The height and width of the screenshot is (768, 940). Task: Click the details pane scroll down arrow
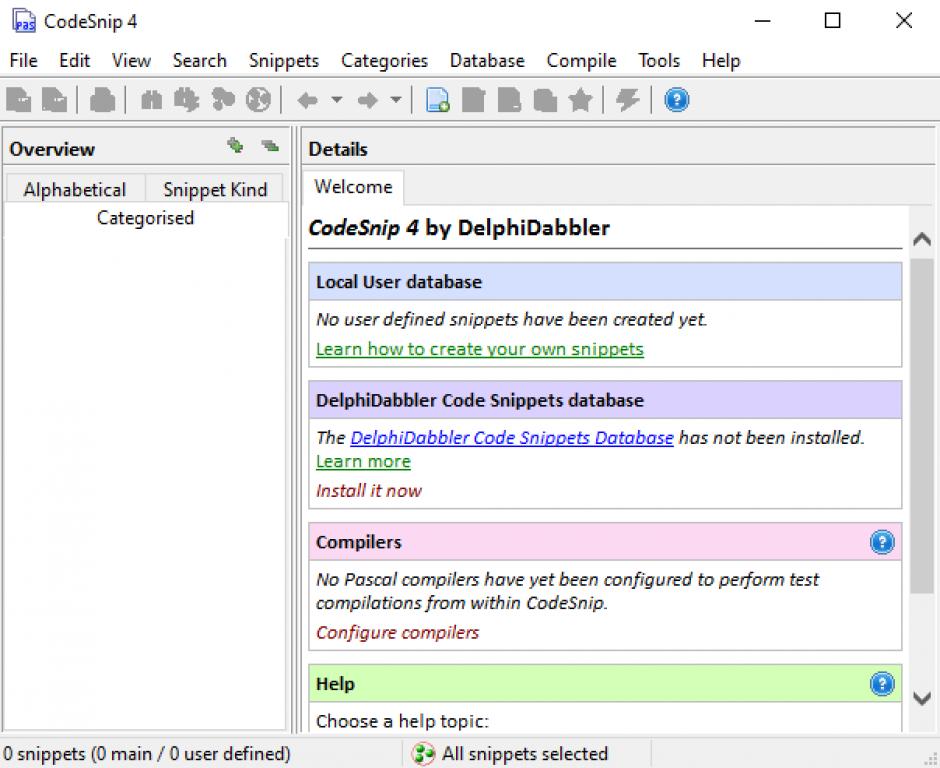tap(921, 698)
